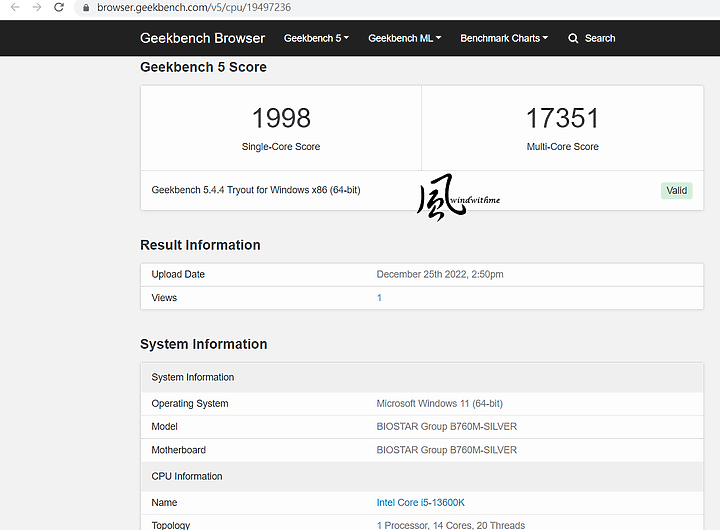Viewport: 720px width, 530px height.
Task: Open the Geekbench Browser home link
Action: point(202,38)
